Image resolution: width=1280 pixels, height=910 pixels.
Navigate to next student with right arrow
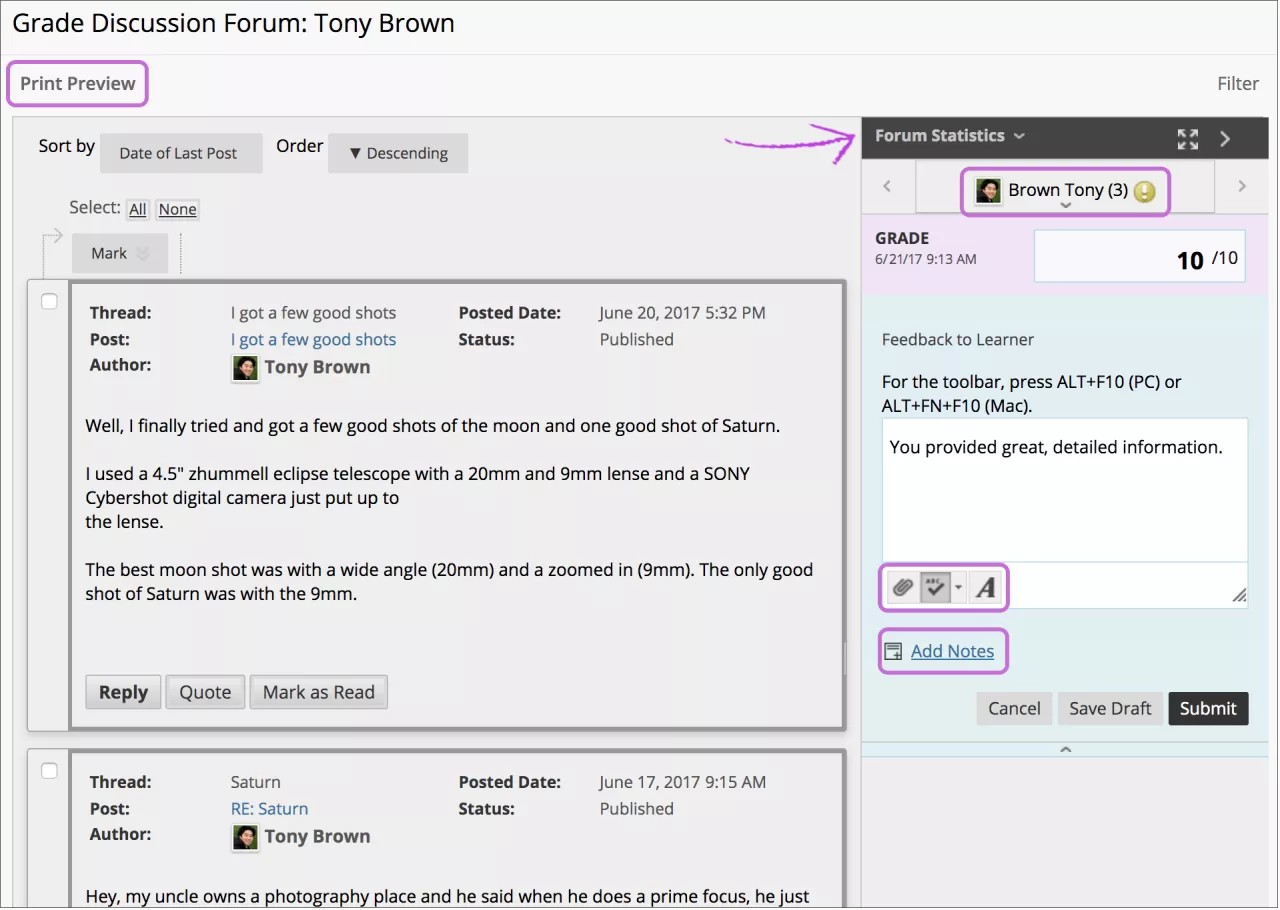tap(1242, 186)
